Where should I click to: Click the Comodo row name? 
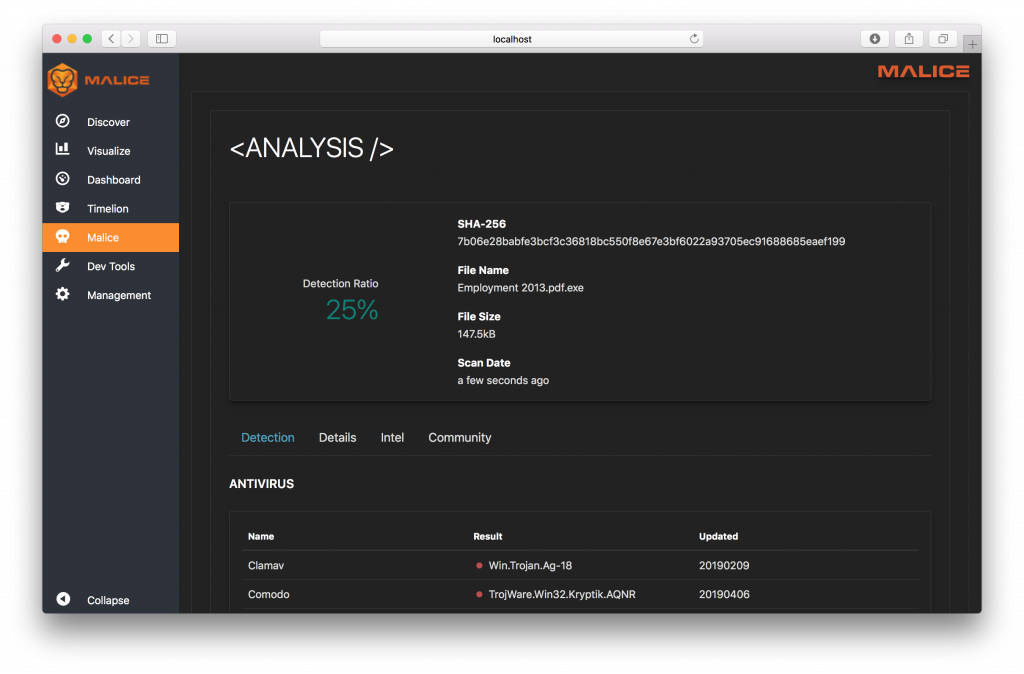pos(268,594)
